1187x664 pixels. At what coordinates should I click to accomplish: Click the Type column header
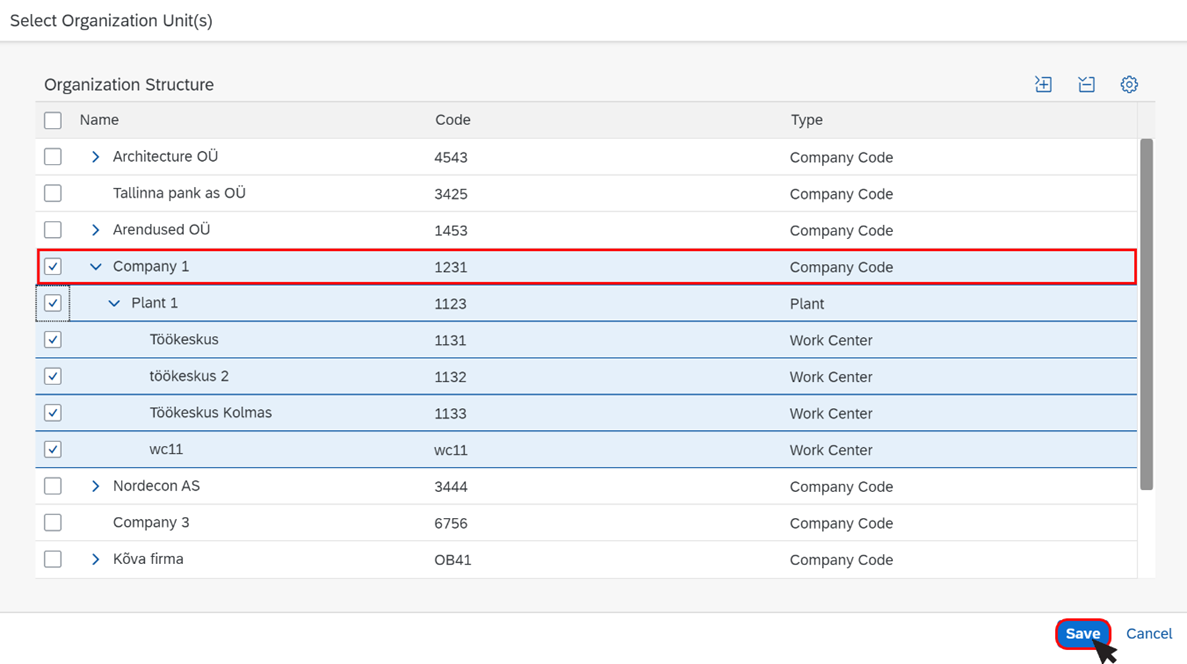tap(806, 120)
